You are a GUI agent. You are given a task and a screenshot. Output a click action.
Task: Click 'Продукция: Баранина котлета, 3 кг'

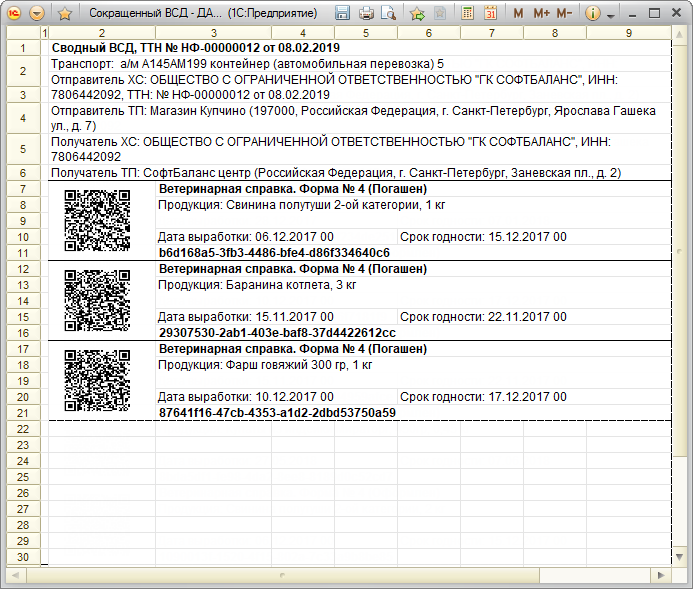257,285
